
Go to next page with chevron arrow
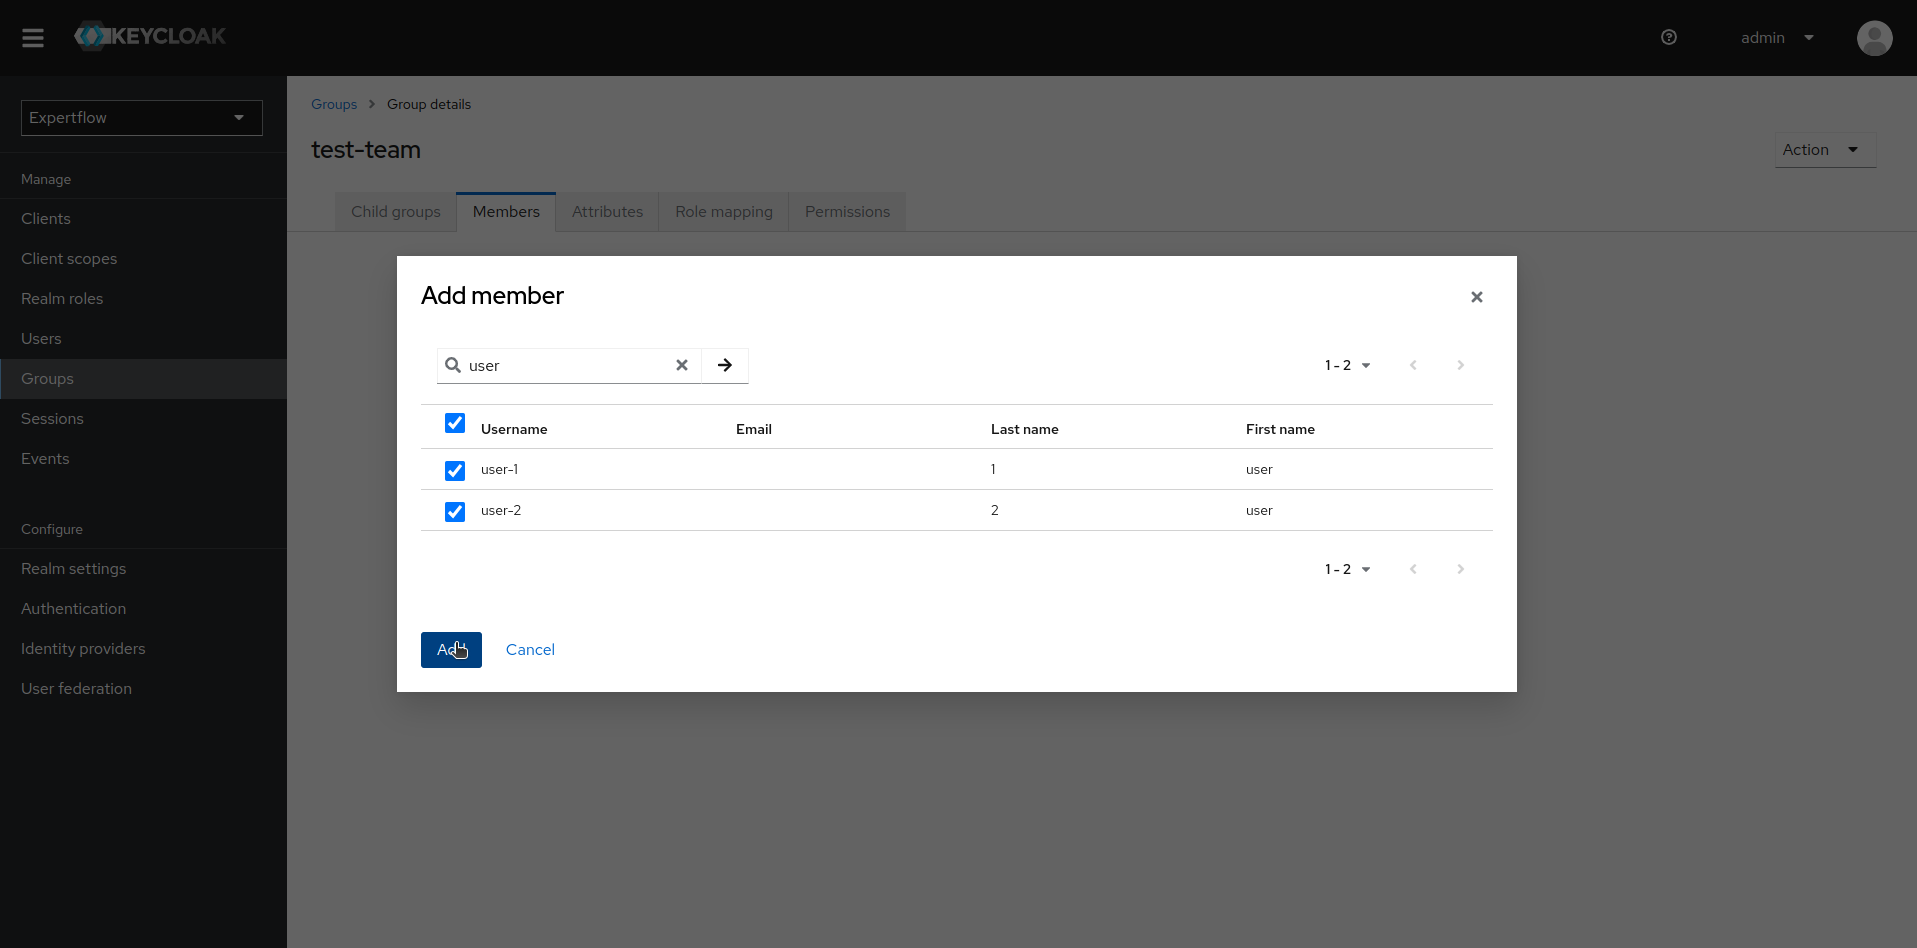pos(1460,365)
